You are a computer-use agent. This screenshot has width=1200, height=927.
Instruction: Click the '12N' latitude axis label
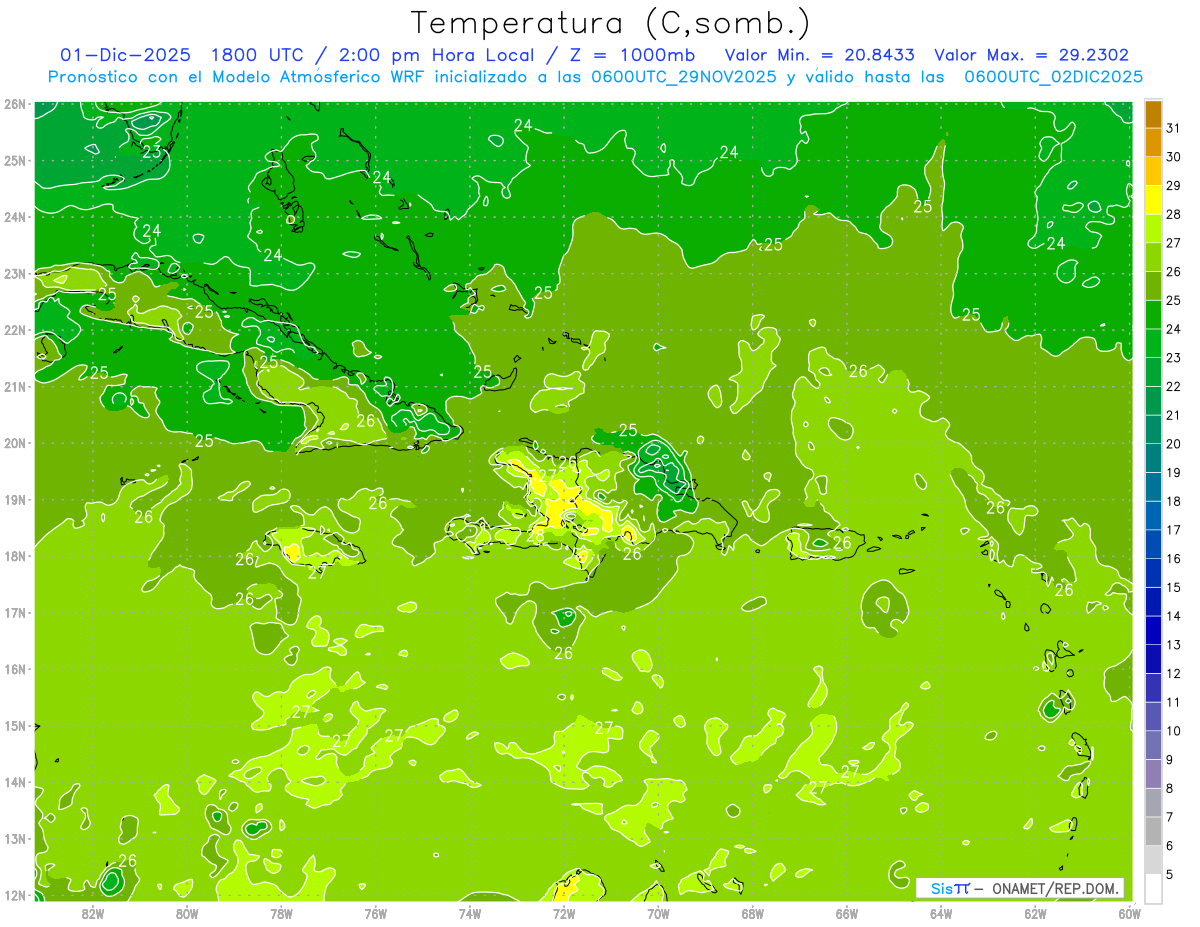[14, 895]
